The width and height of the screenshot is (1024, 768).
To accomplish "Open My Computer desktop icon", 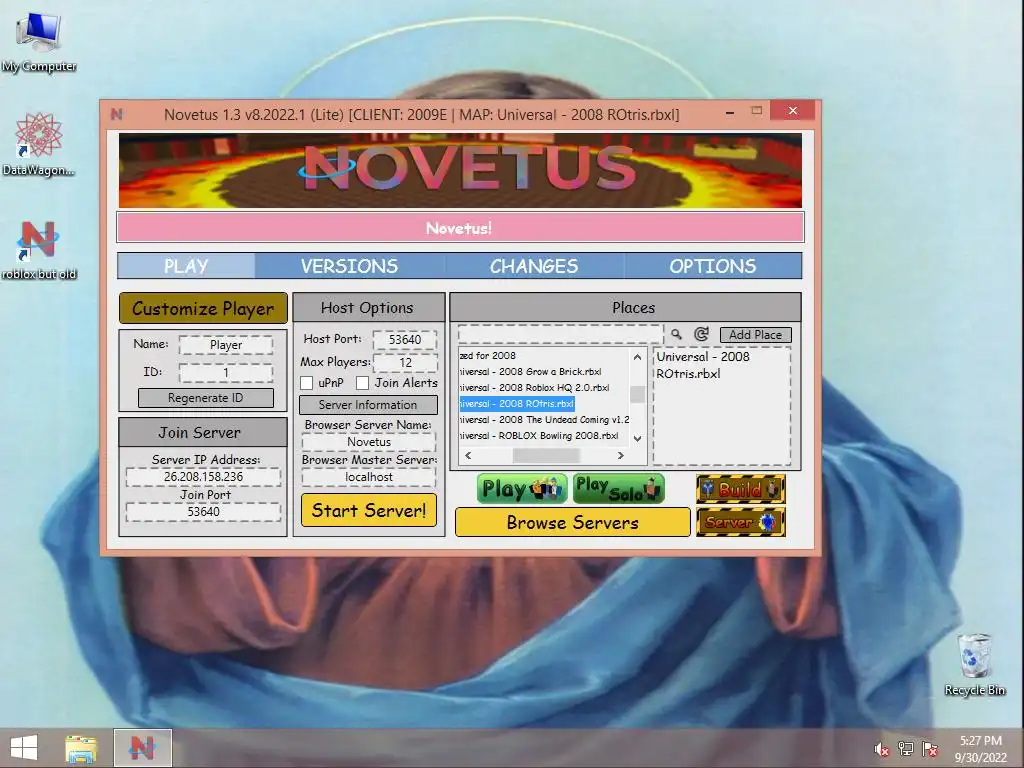I will 39,40.
